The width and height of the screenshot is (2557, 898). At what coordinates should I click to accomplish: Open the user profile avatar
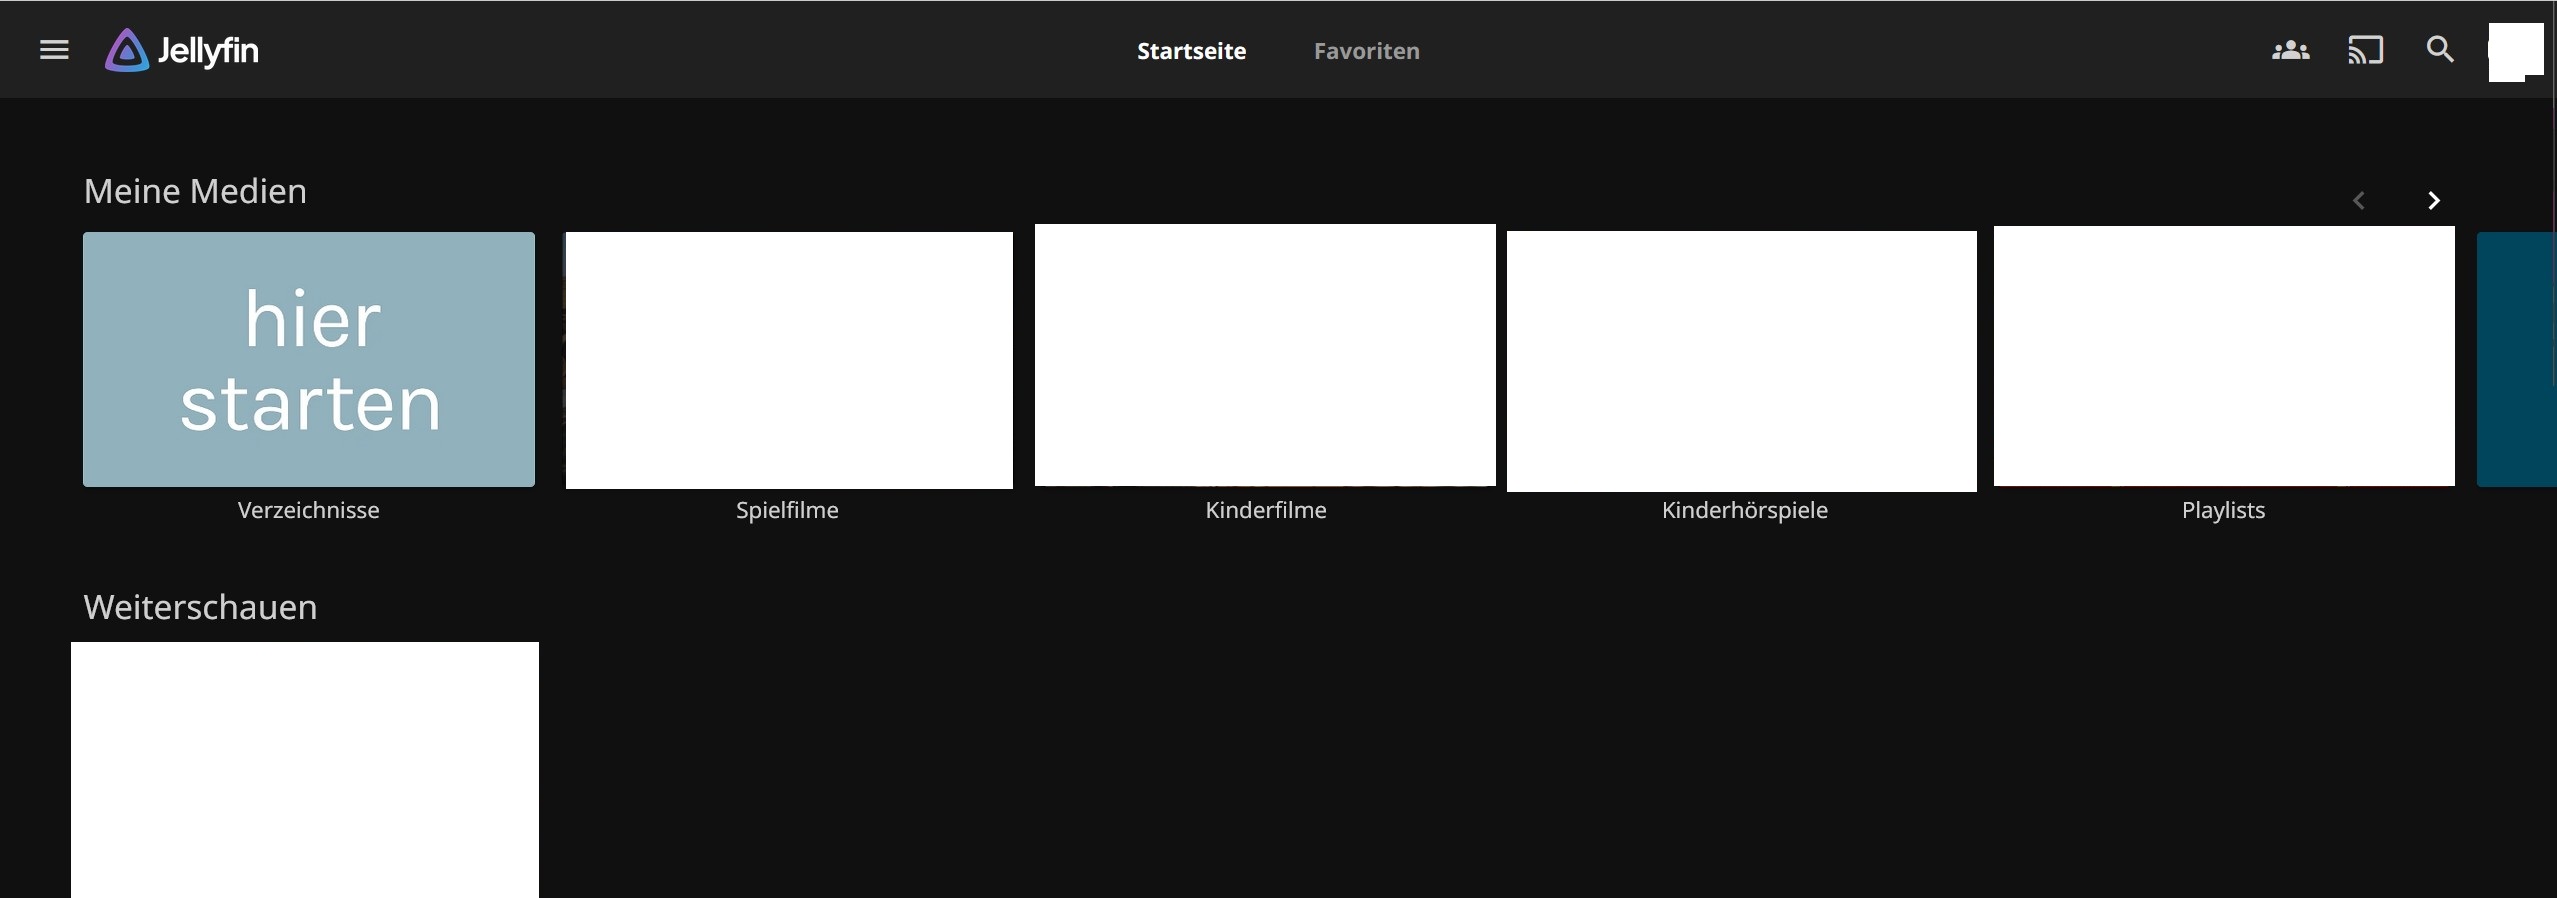point(2515,52)
